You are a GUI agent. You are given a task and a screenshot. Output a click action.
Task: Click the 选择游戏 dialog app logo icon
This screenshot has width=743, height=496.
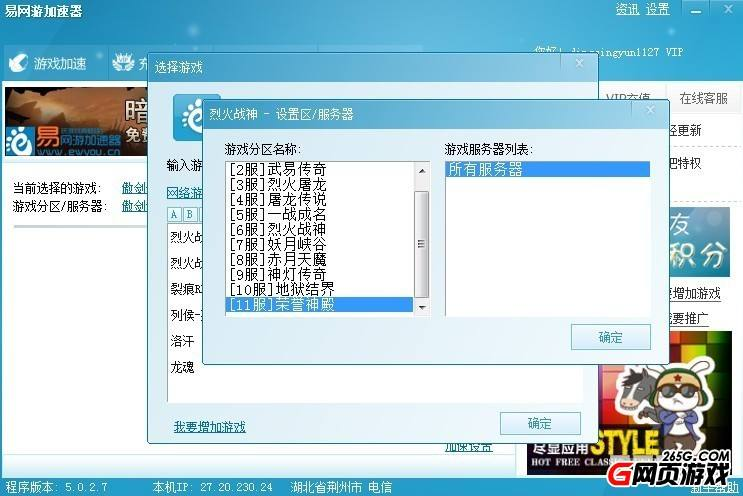coord(188,117)
